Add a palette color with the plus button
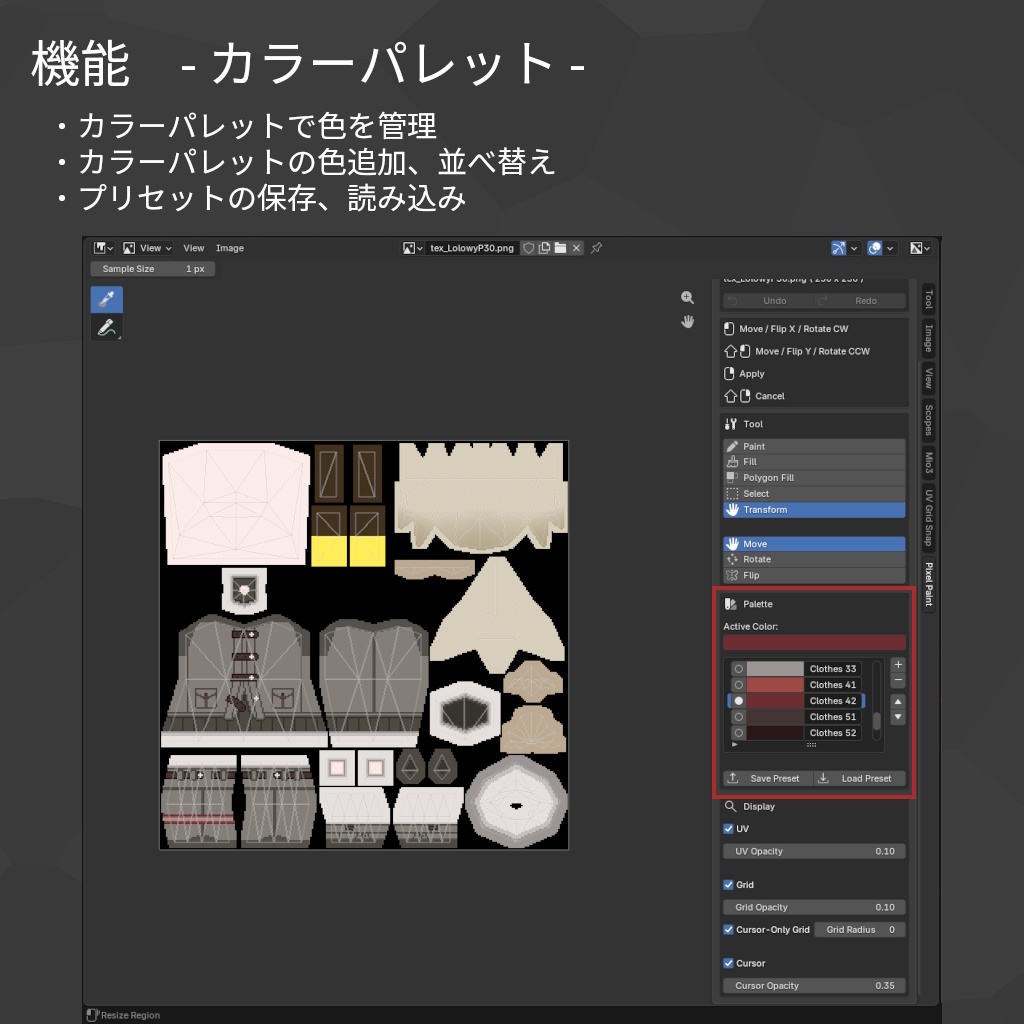1024x1024 pixels. 898,665
